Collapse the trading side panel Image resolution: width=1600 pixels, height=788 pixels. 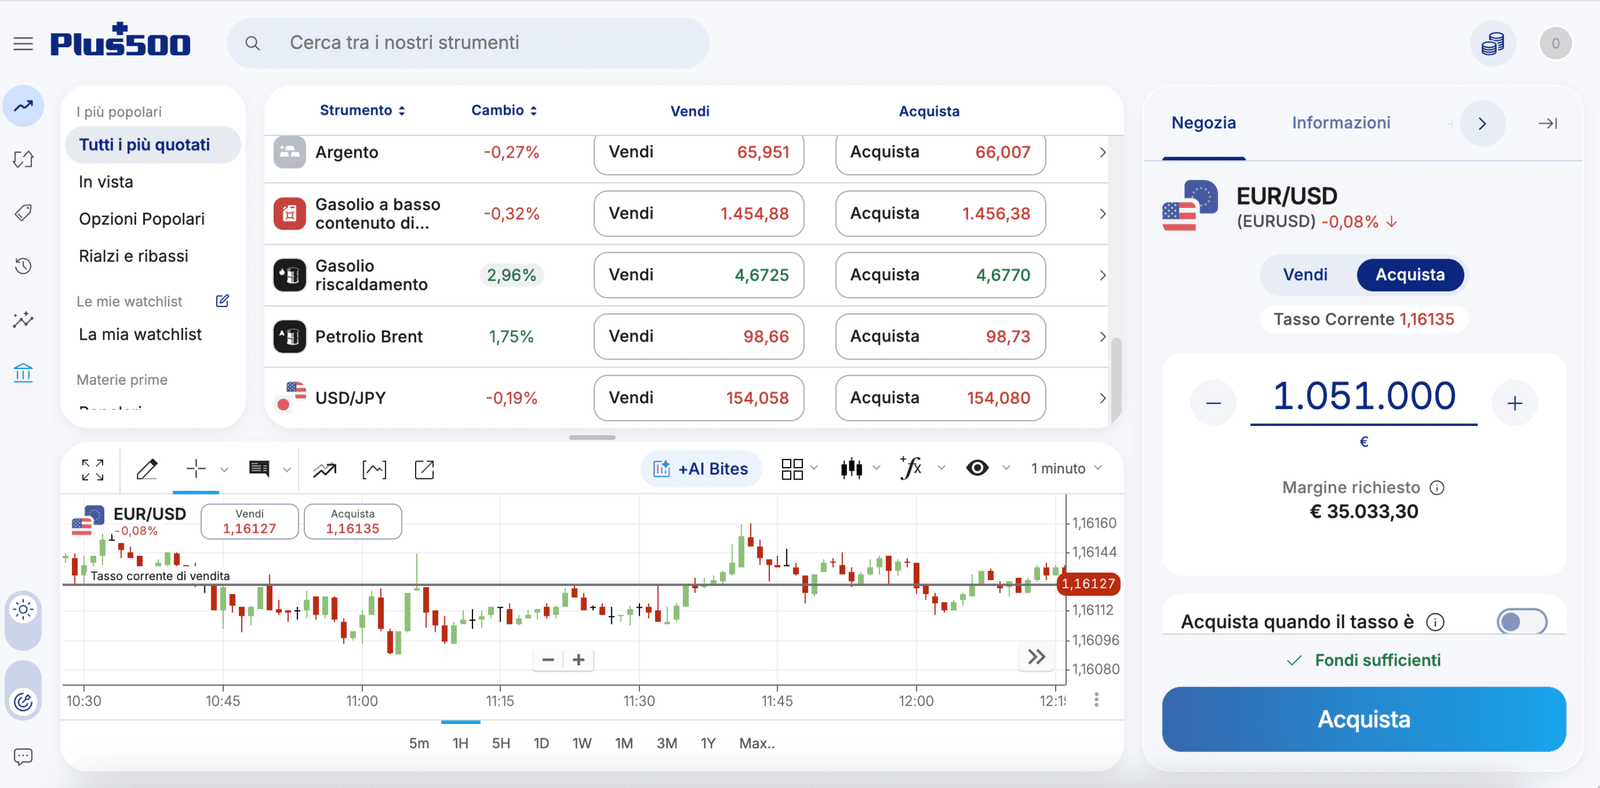[x=1548, y=123]
